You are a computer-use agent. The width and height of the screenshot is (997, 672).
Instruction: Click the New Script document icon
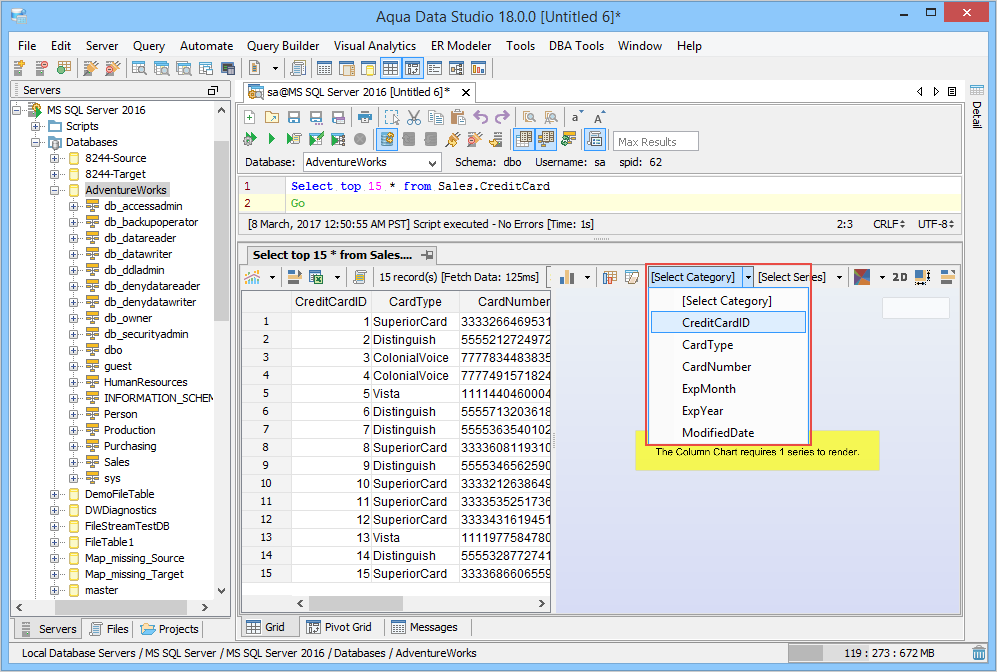coord(254,68)
